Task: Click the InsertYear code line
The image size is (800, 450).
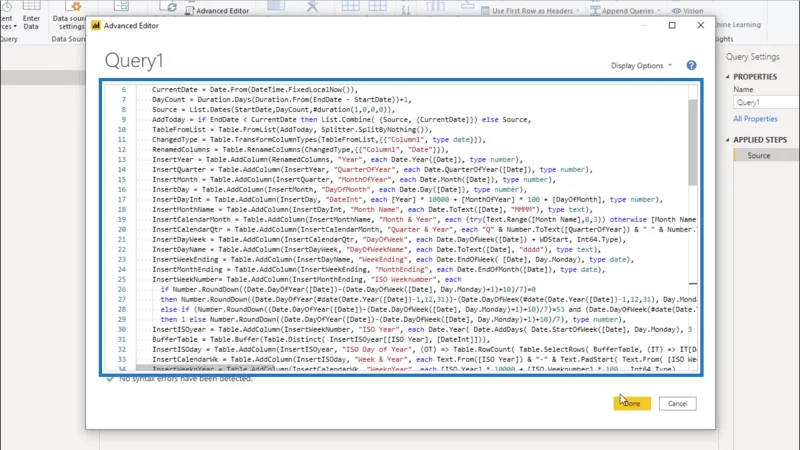Action: coord(337,160)
